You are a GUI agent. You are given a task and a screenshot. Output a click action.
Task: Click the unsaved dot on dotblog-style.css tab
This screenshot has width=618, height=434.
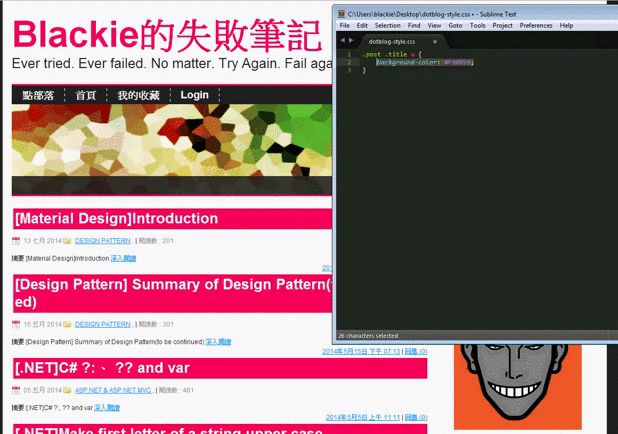(x=434, y=41)
